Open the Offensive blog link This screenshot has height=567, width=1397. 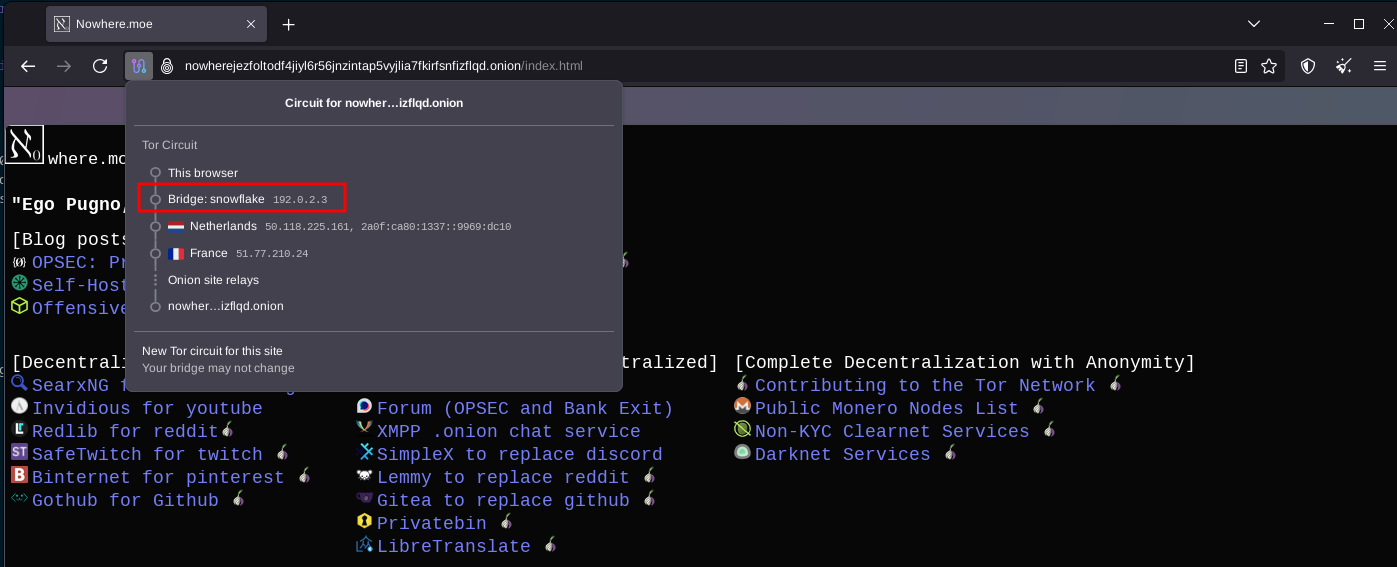(79, 308)
